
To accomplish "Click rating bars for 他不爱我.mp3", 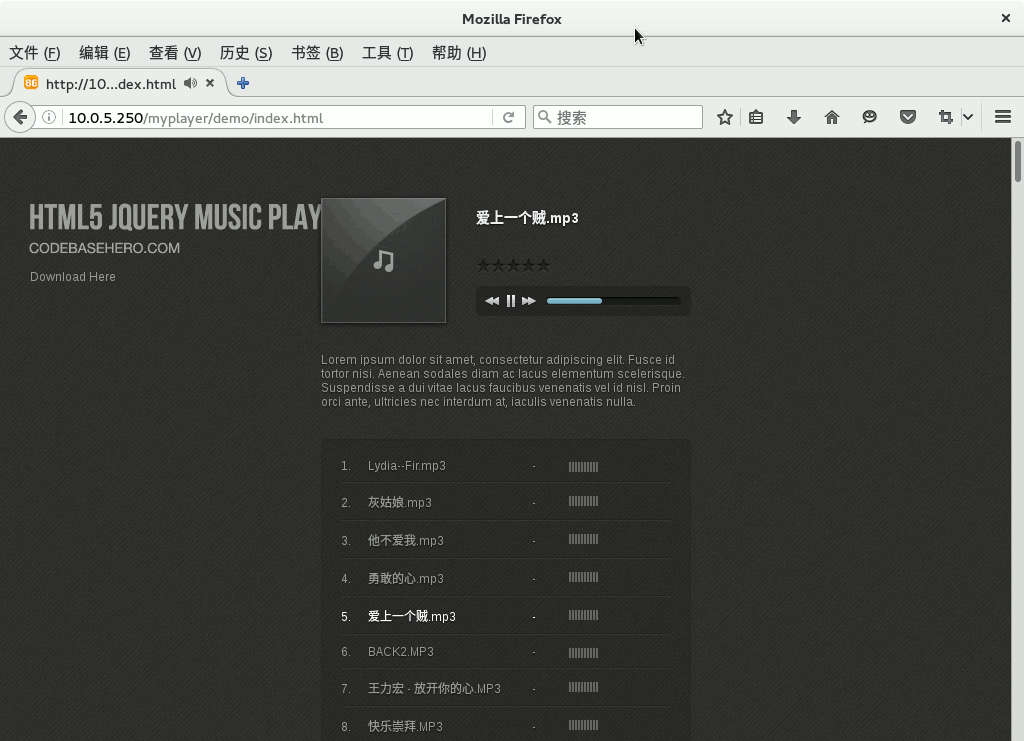I will [x=583, y=539].
